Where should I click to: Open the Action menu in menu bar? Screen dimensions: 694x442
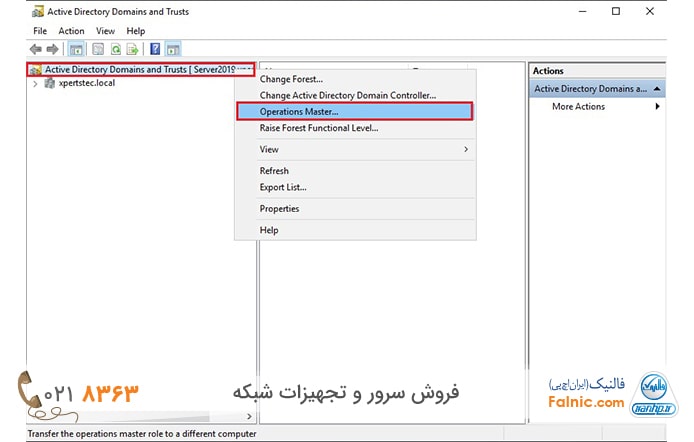point(71,31)
